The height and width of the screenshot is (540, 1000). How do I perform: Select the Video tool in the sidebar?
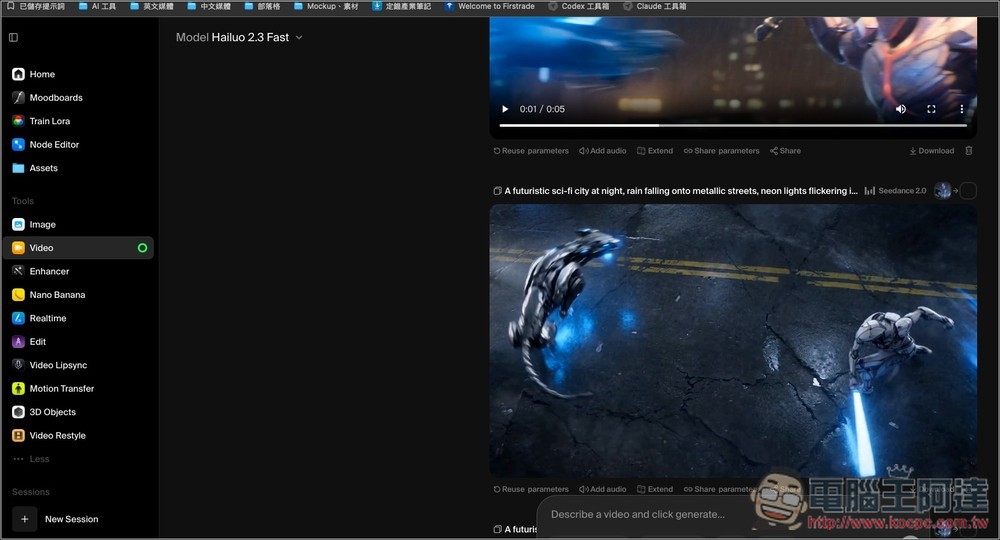click(78, 248)
